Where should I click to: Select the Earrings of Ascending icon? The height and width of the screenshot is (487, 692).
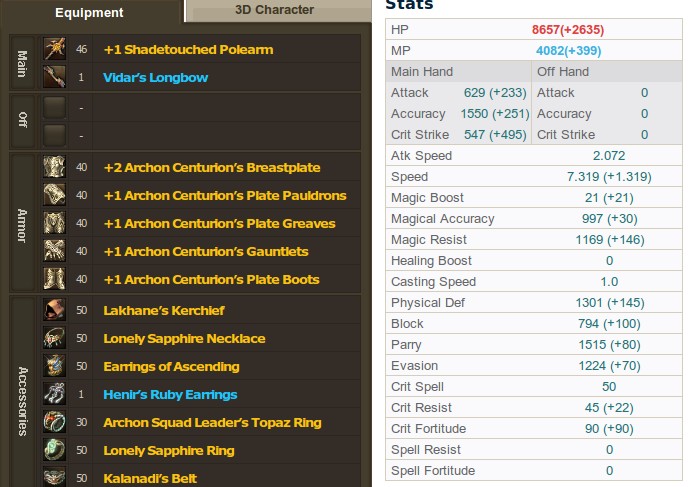point(55,366)
